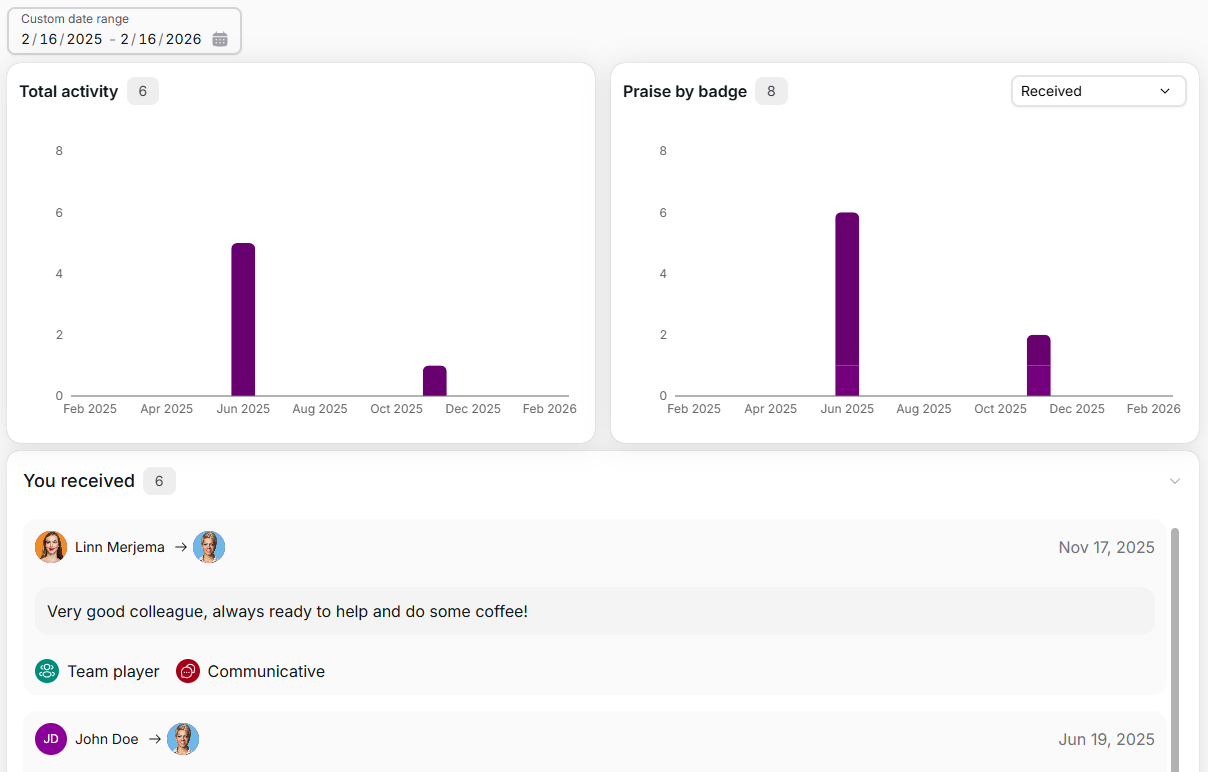This screenshot has width=1208, height=772.
Task: Click November 2025 bar in Praise by badge
Action: point(1038,365)
